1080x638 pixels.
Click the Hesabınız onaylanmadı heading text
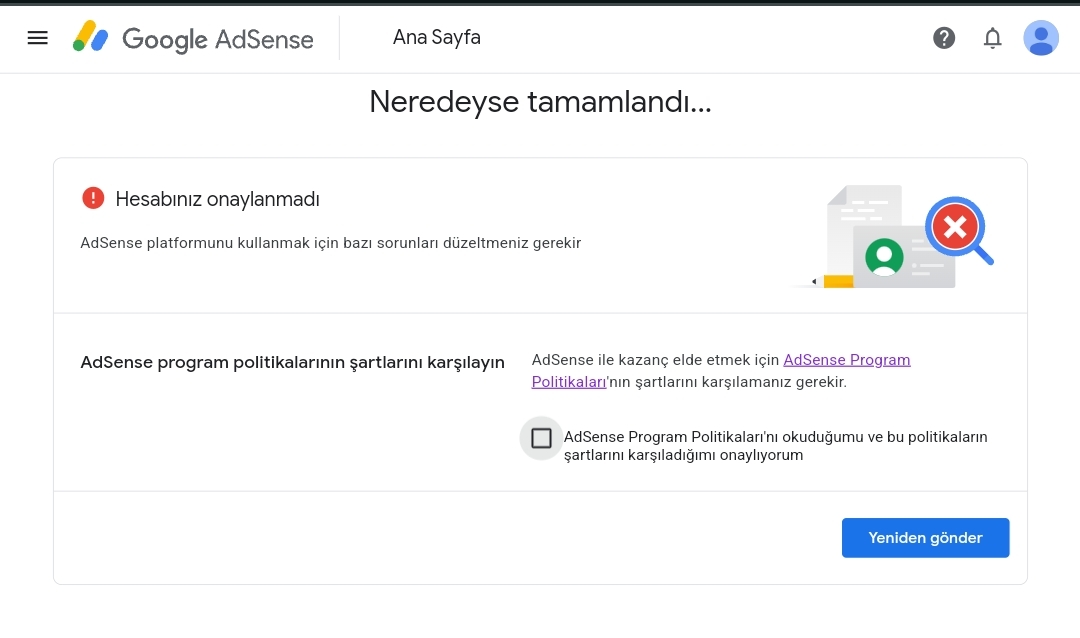click(218, 199)
